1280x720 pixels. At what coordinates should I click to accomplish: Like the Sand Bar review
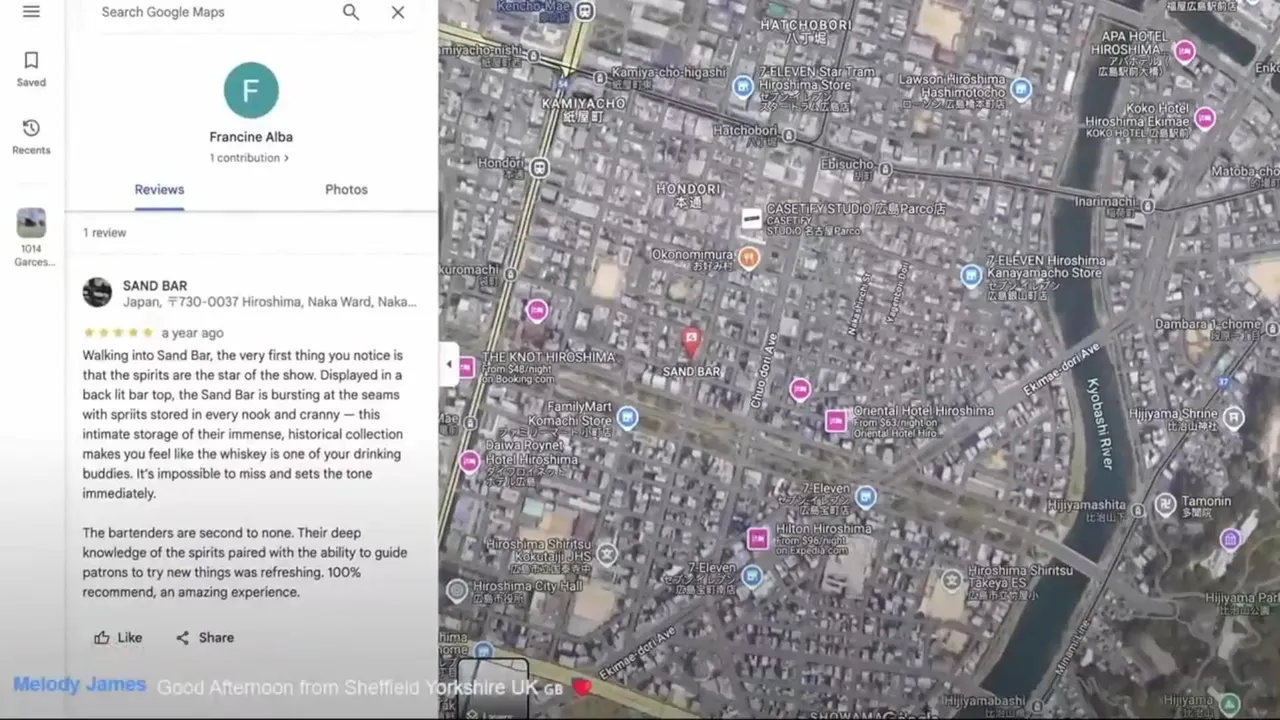[x=118, y=638]
